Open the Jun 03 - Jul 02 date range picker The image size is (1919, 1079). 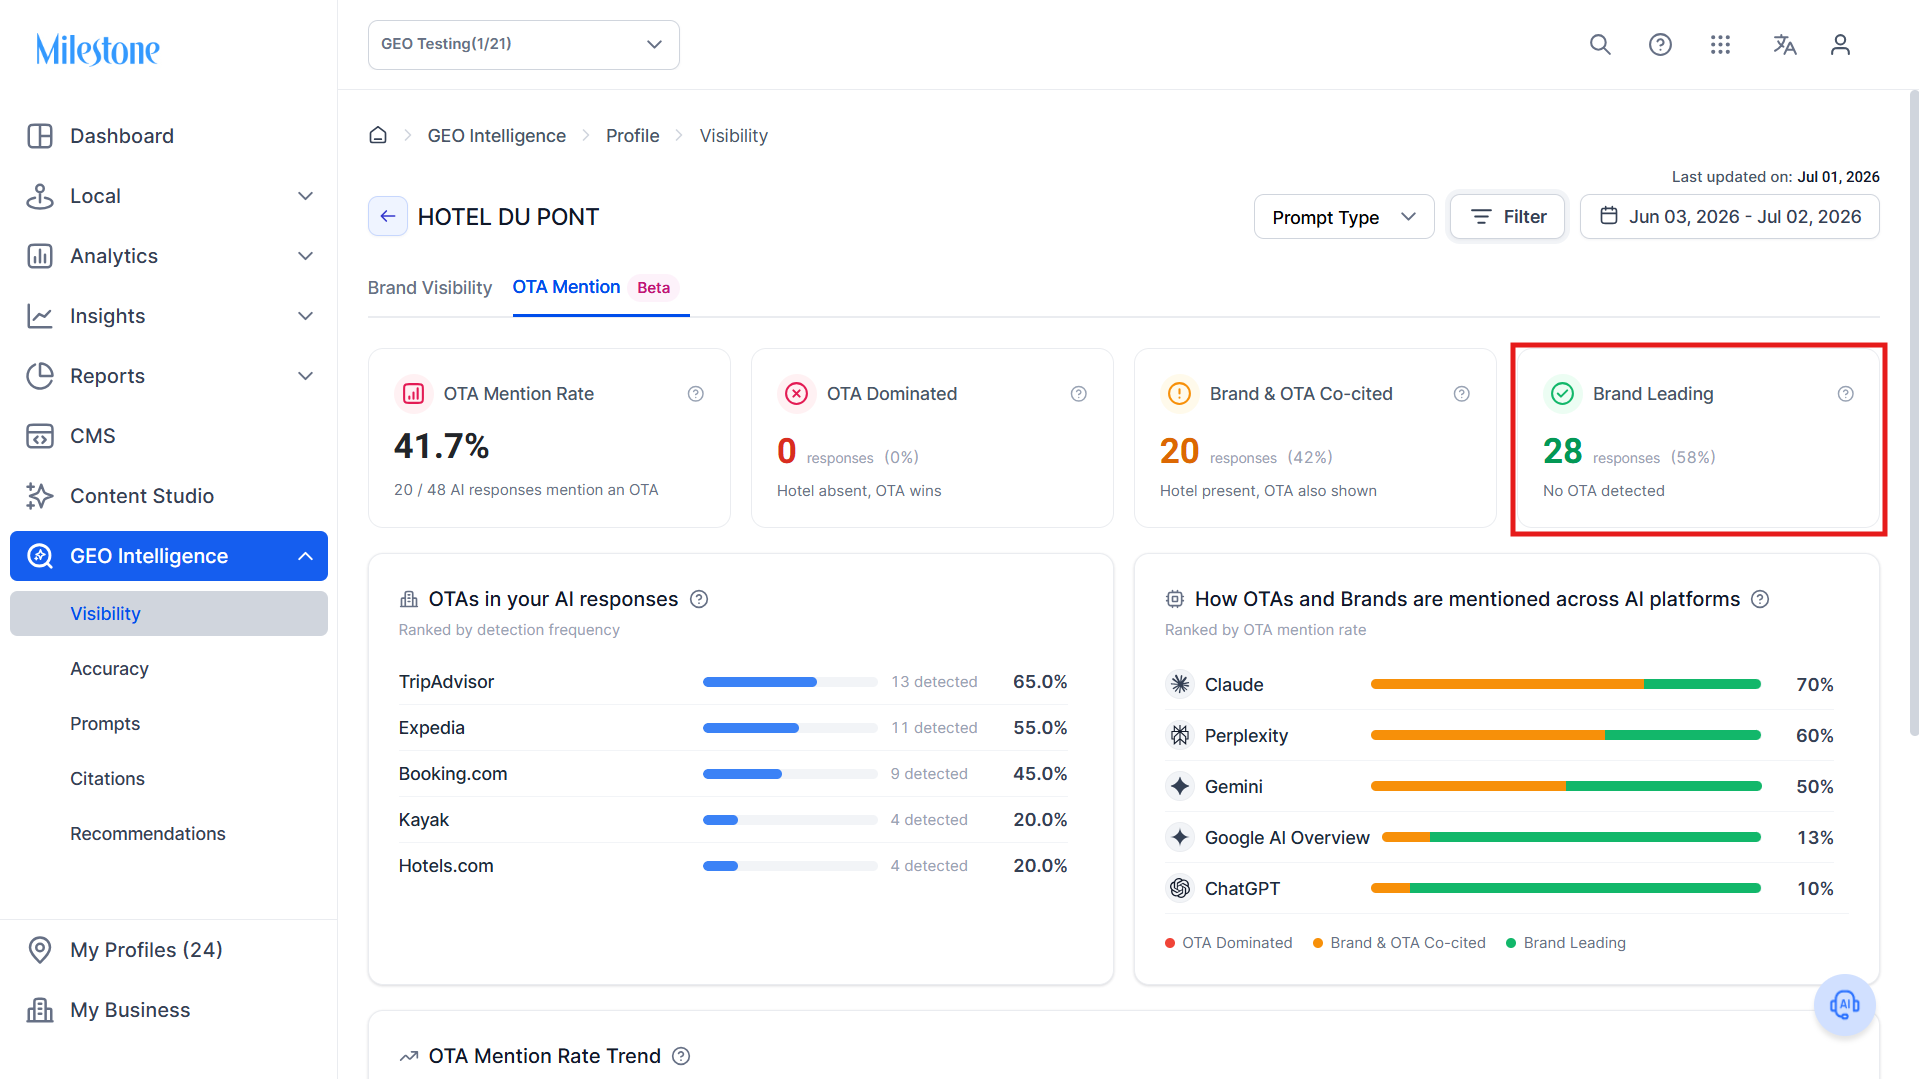click(1730, 217)
